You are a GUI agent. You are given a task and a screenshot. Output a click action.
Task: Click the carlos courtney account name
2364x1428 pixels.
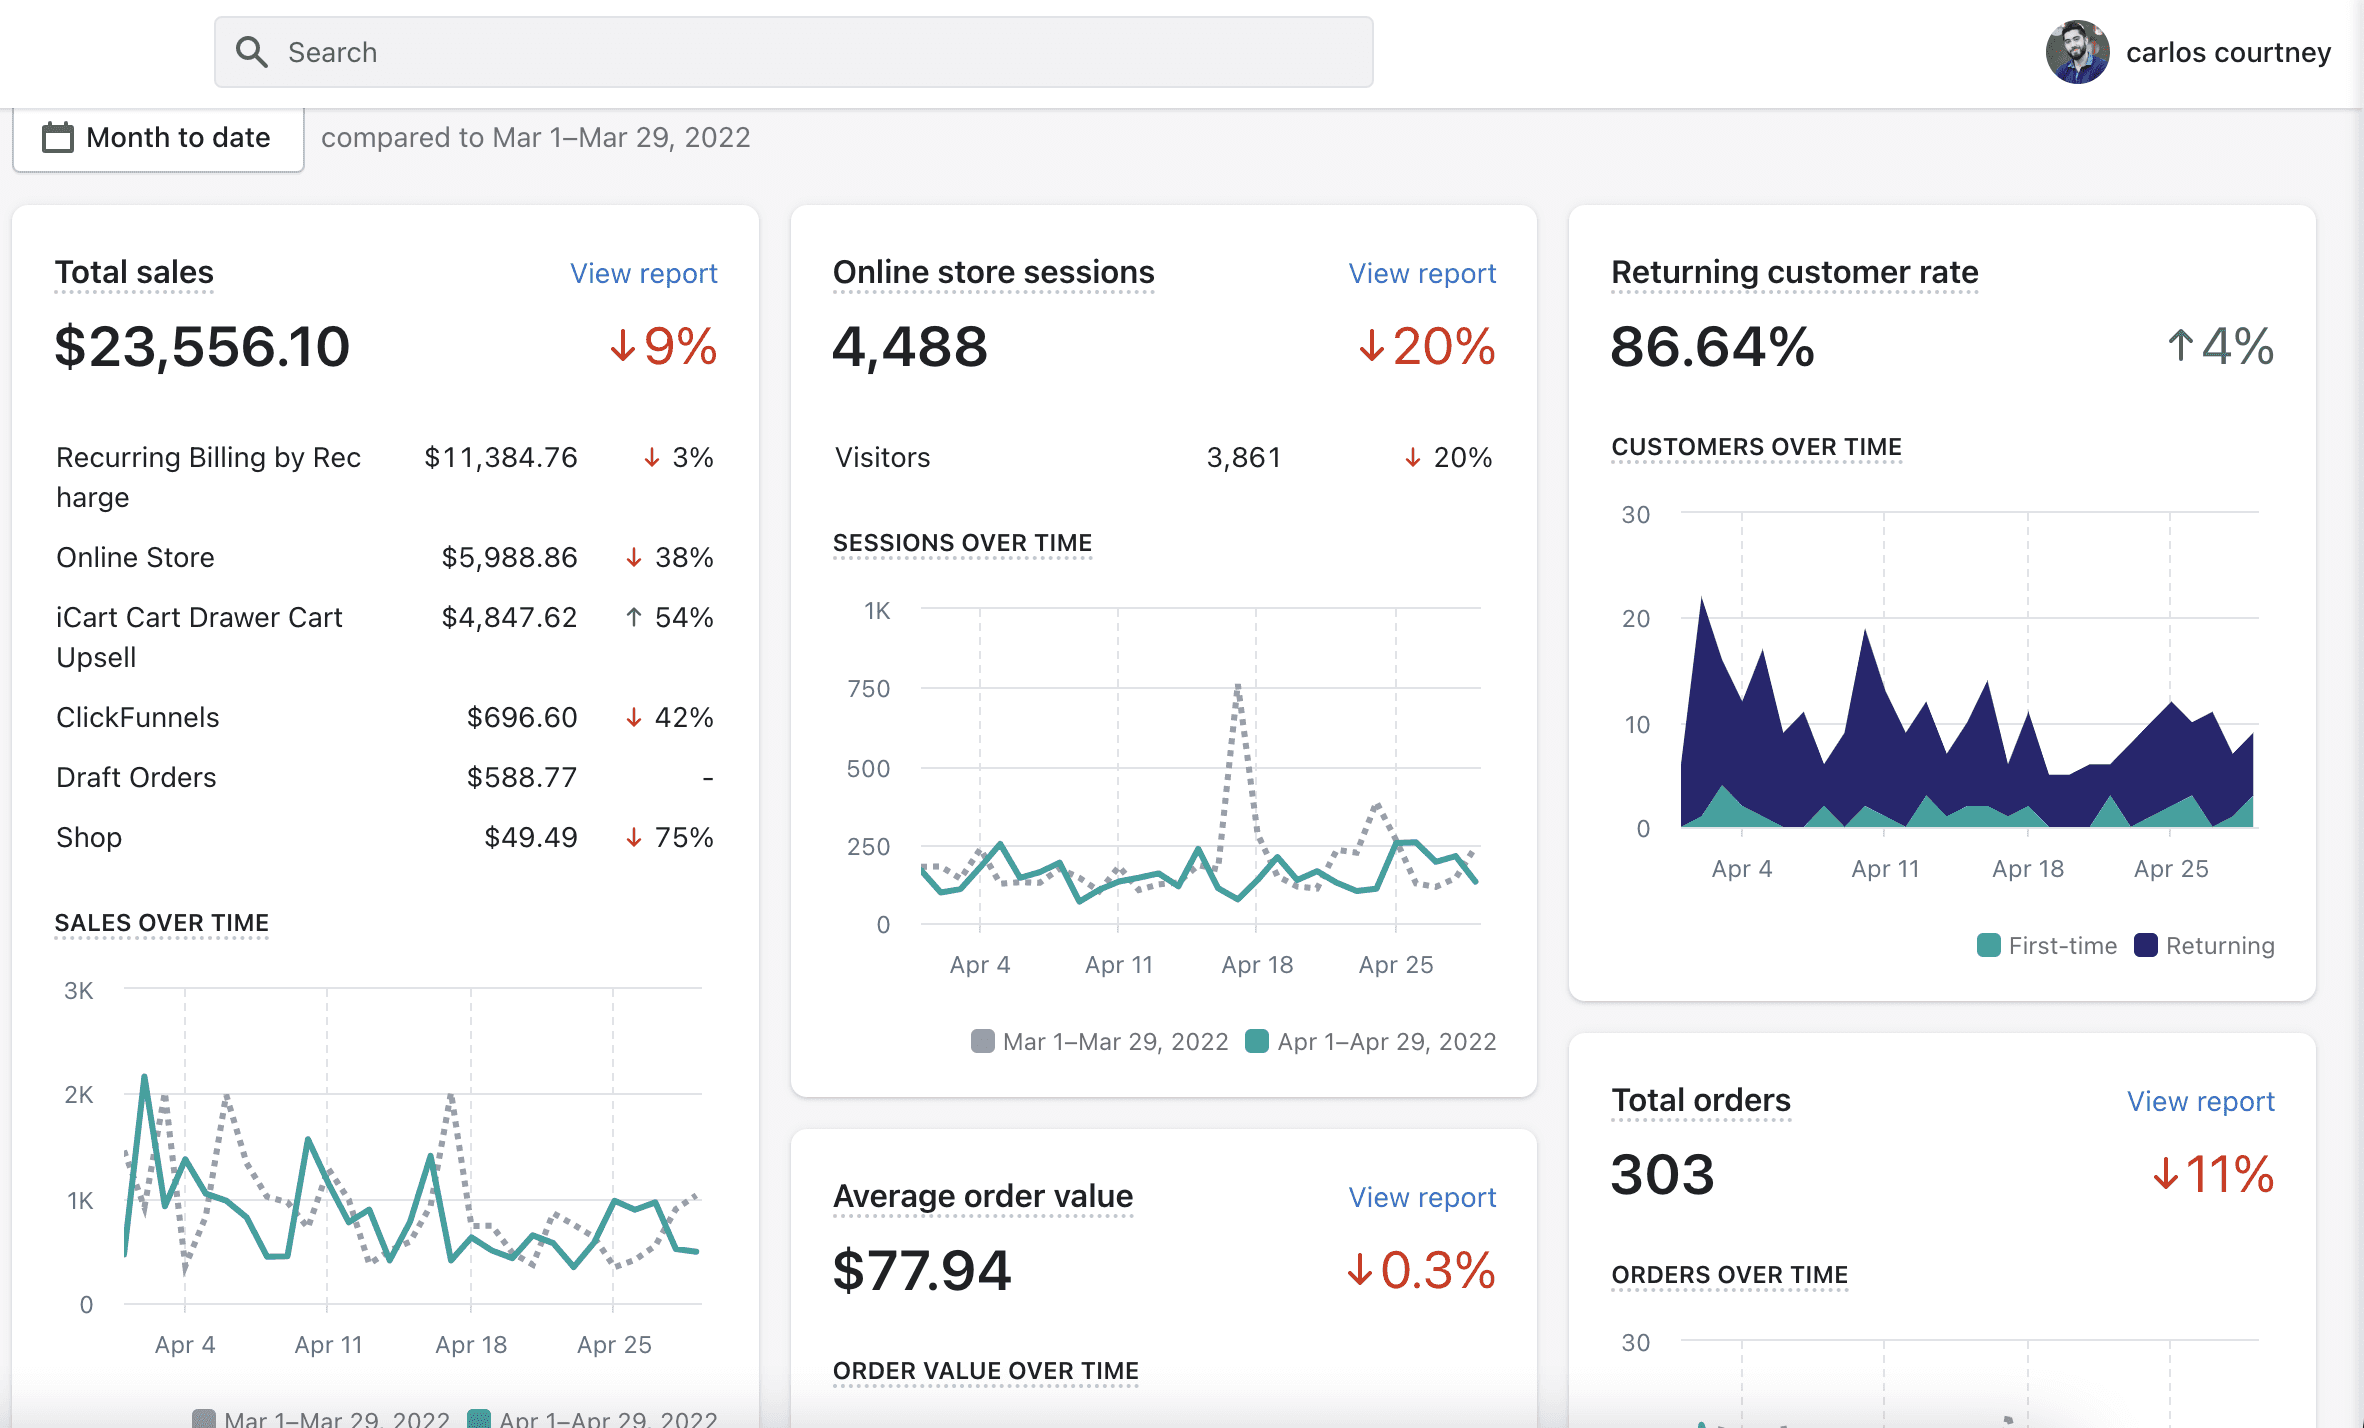[x=2228, y=52]
